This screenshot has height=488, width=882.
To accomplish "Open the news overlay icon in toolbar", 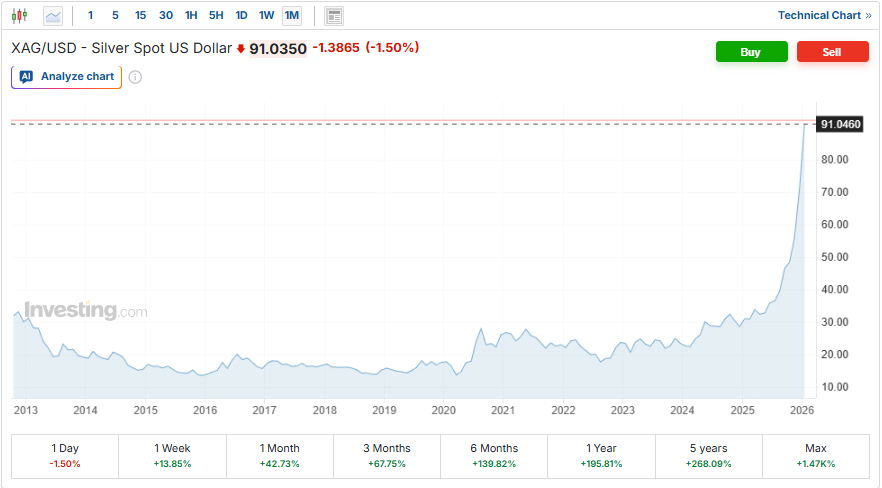I will click(x=334, y=16).
